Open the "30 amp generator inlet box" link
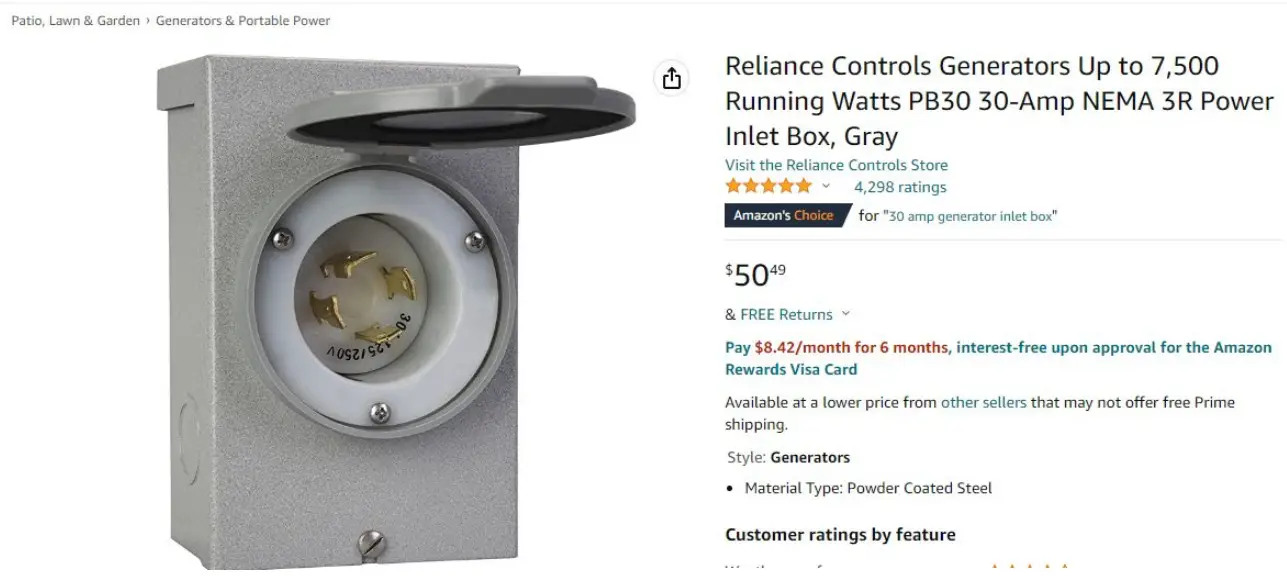The width and height of the screenshot is (1287, 581). (970, 216)
